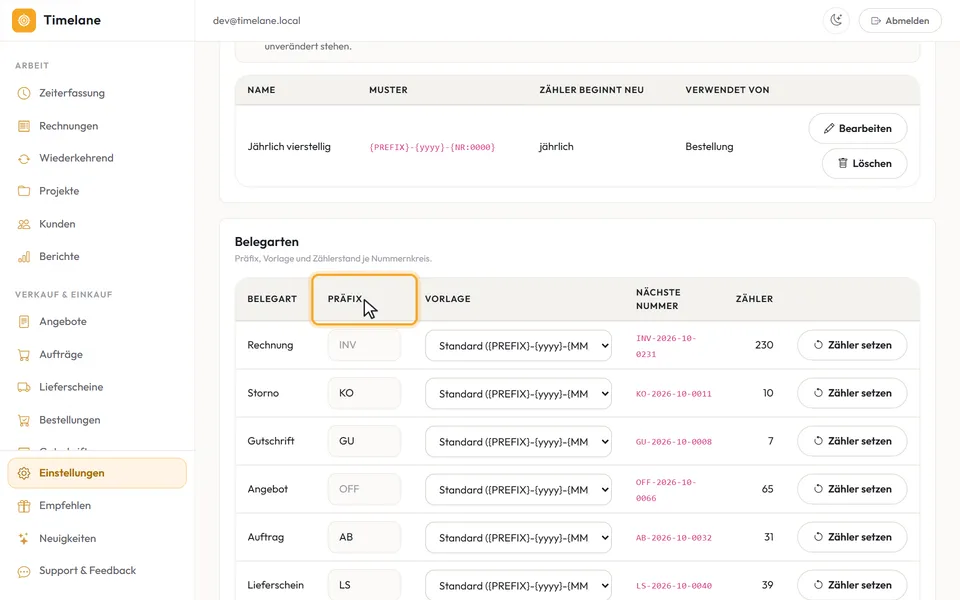This screenshot has height=600, width=960.
Task: Click Zähler setzen for Auftrag row
Action: coord(852,537)
